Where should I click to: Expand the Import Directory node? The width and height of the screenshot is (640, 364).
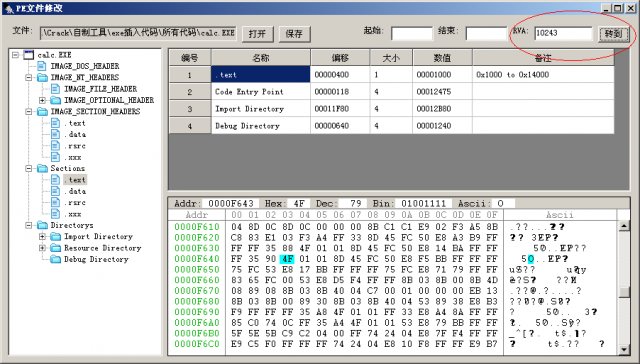42,237
